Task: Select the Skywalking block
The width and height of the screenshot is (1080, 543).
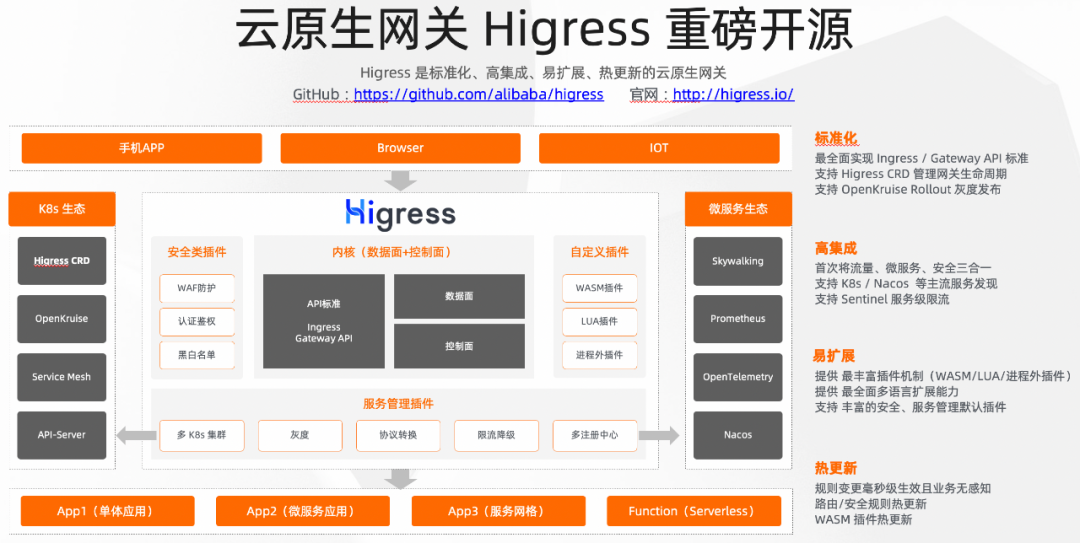Action: pos(738,261)
